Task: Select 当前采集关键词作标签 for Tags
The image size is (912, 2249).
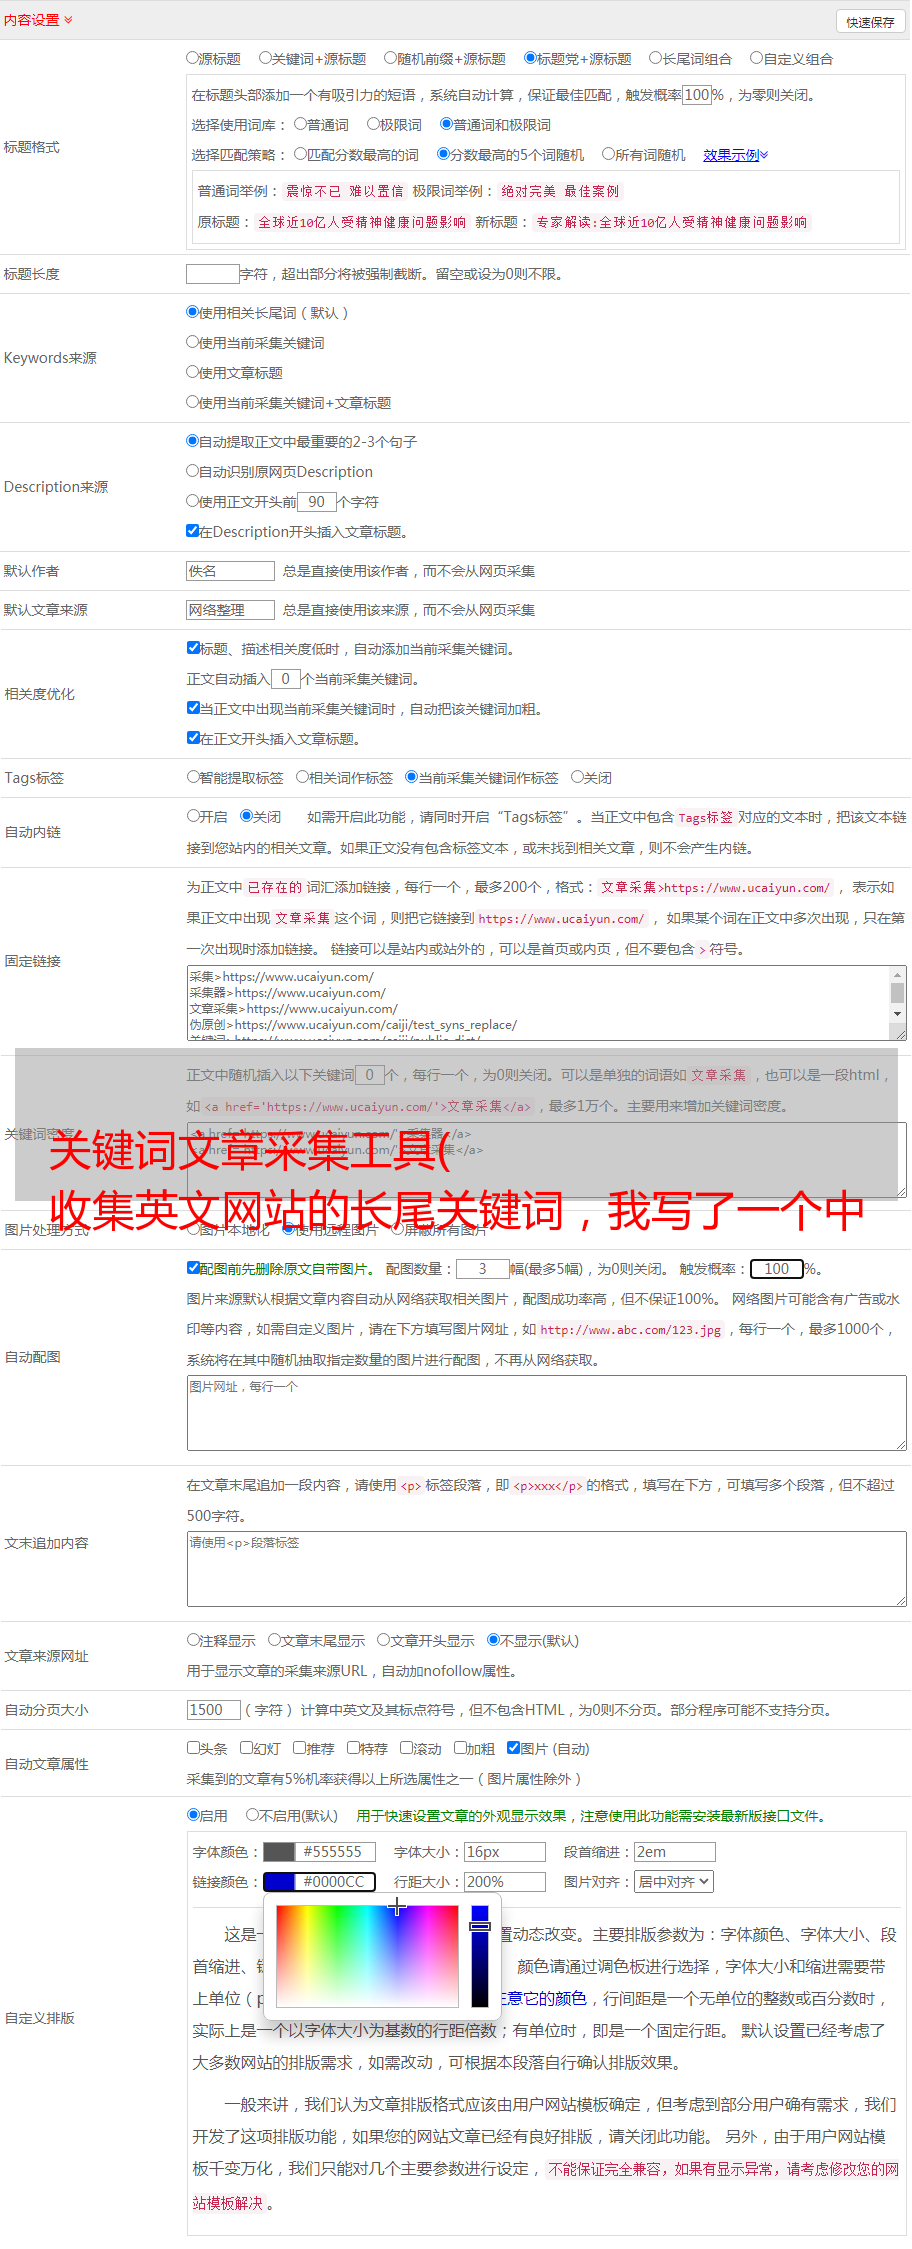Action: tap(411, 777)
